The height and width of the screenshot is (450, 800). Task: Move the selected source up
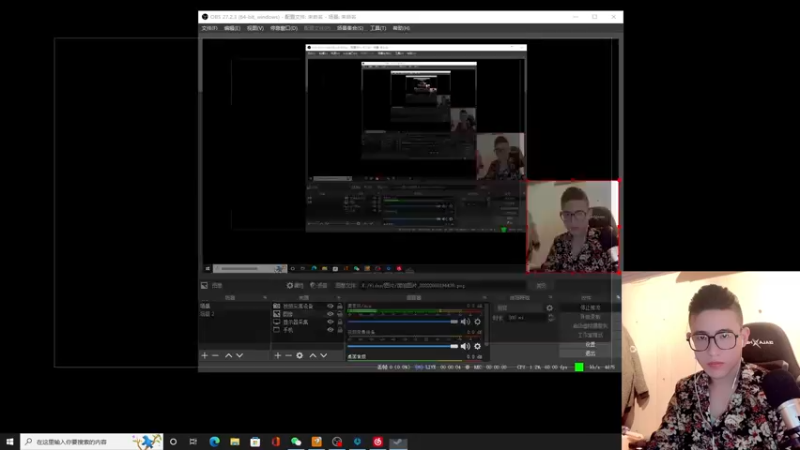click(x=313, y=356)
